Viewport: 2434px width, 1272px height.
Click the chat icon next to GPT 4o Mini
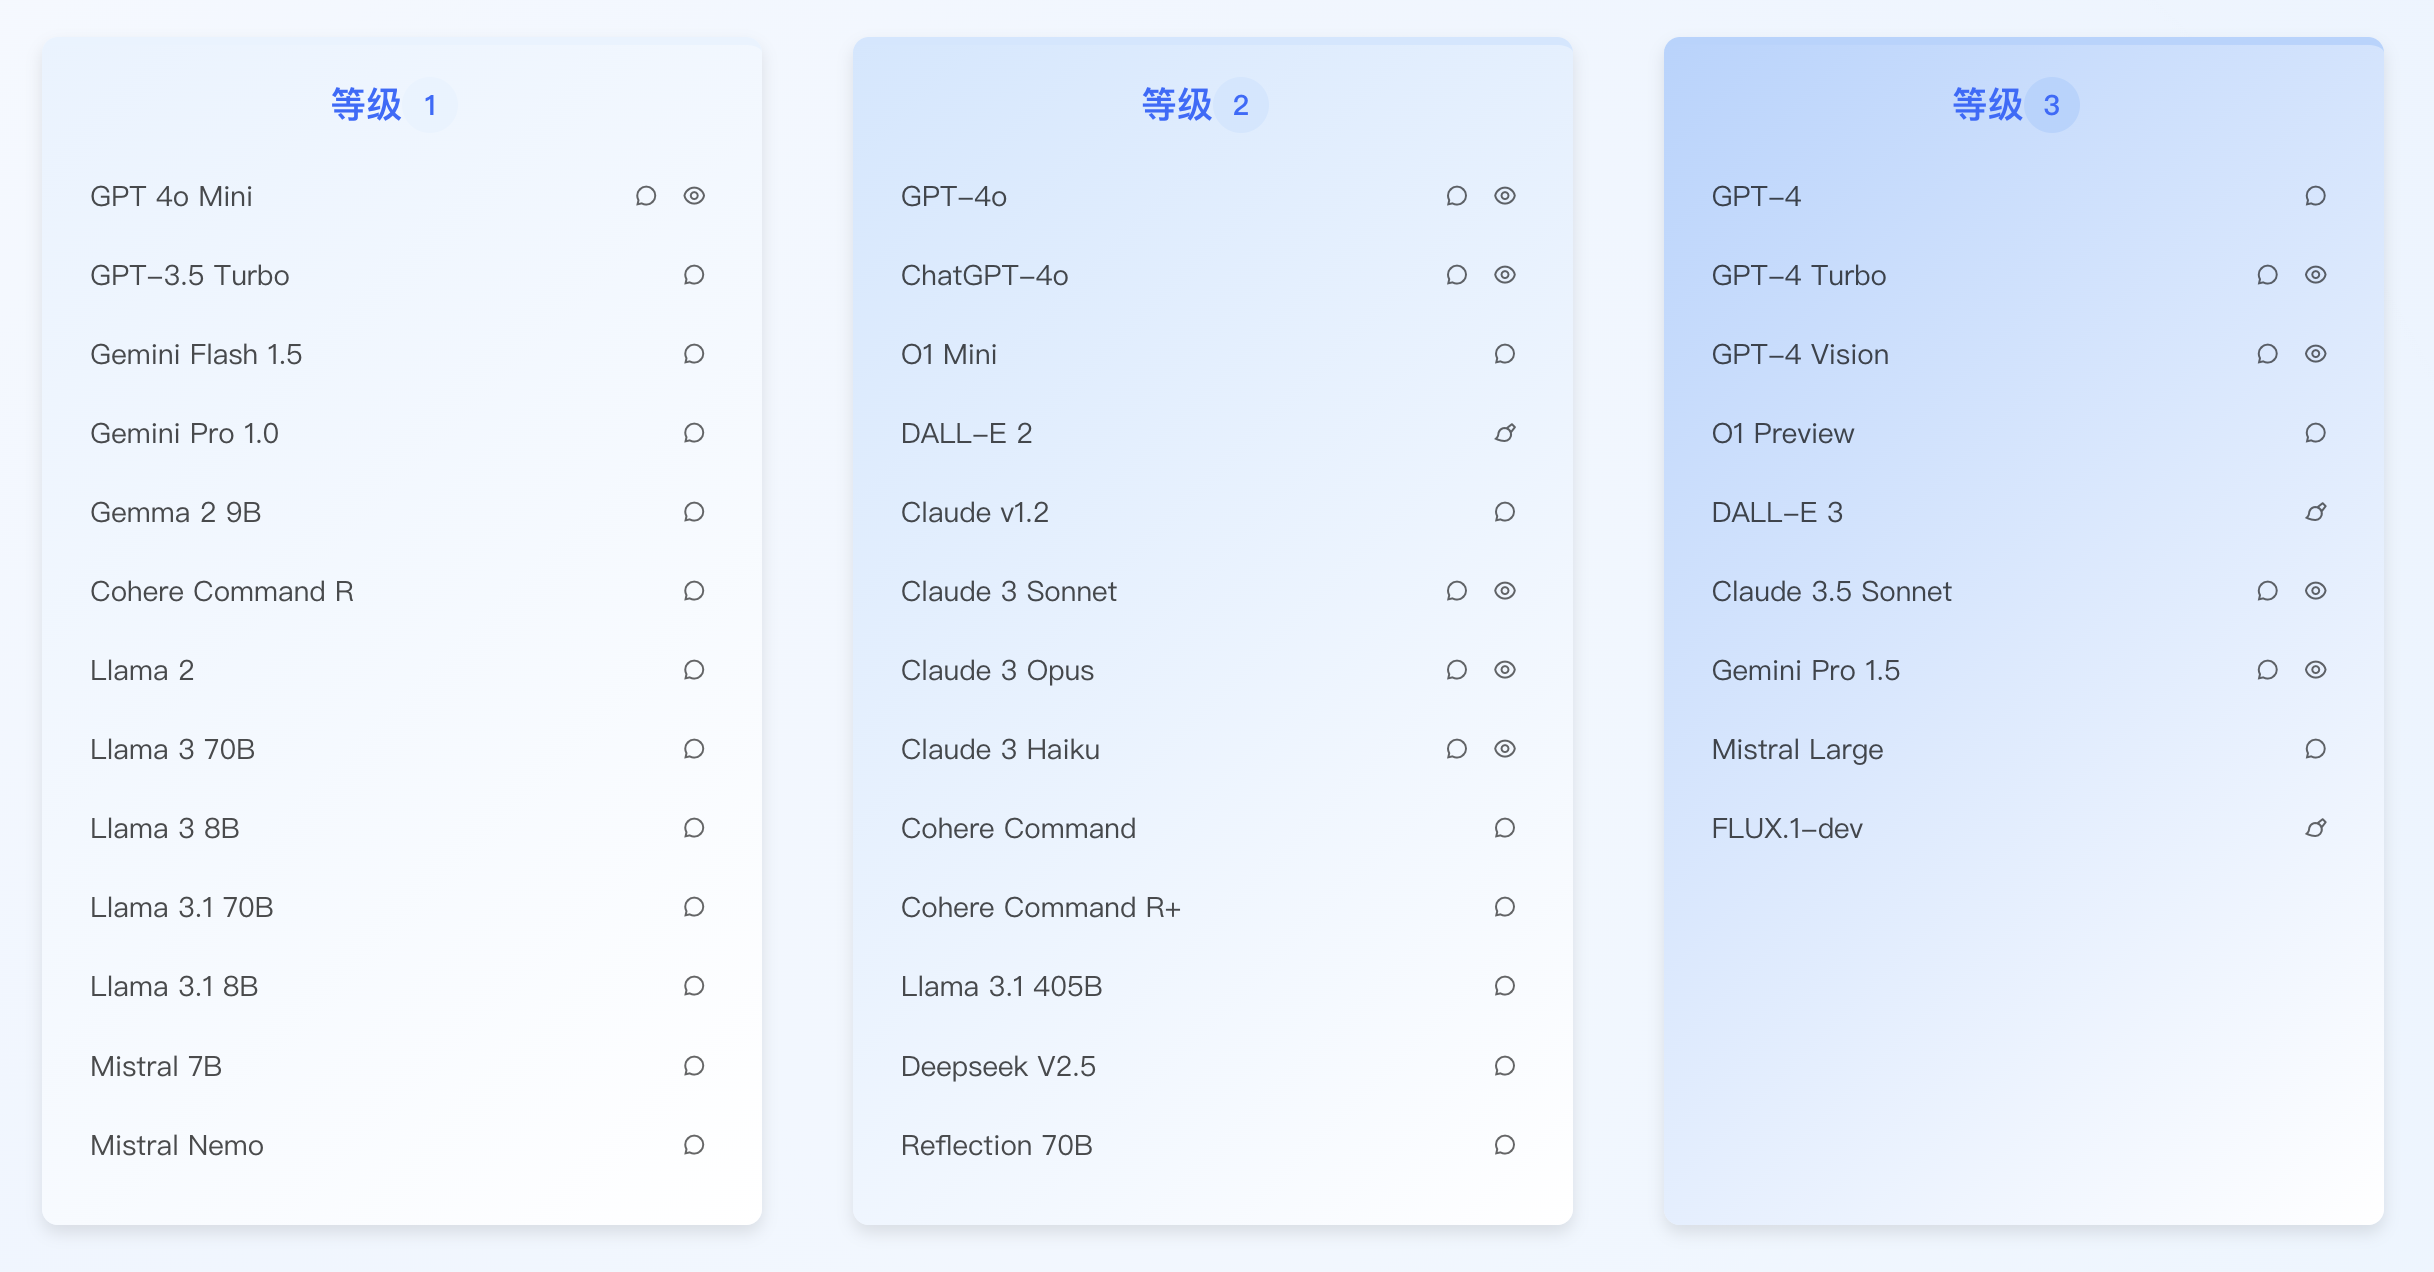pyautogui.click(x=646, y=196)
